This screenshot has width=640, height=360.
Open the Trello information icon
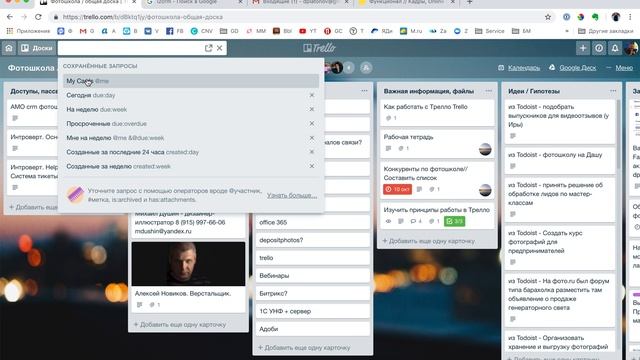pyautogui.click(x=599, y=48)
